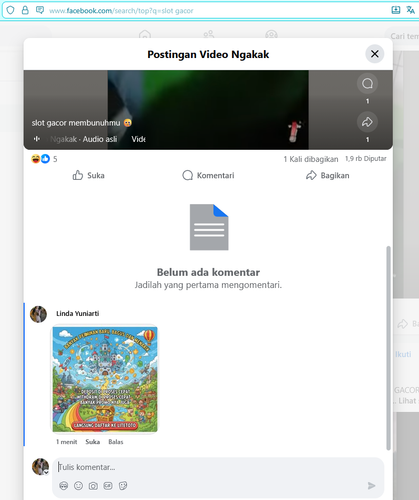Click the 'slot gacor membunuhmu' video caption
This screenshot has width=419, height=500.
coord(82,123)
